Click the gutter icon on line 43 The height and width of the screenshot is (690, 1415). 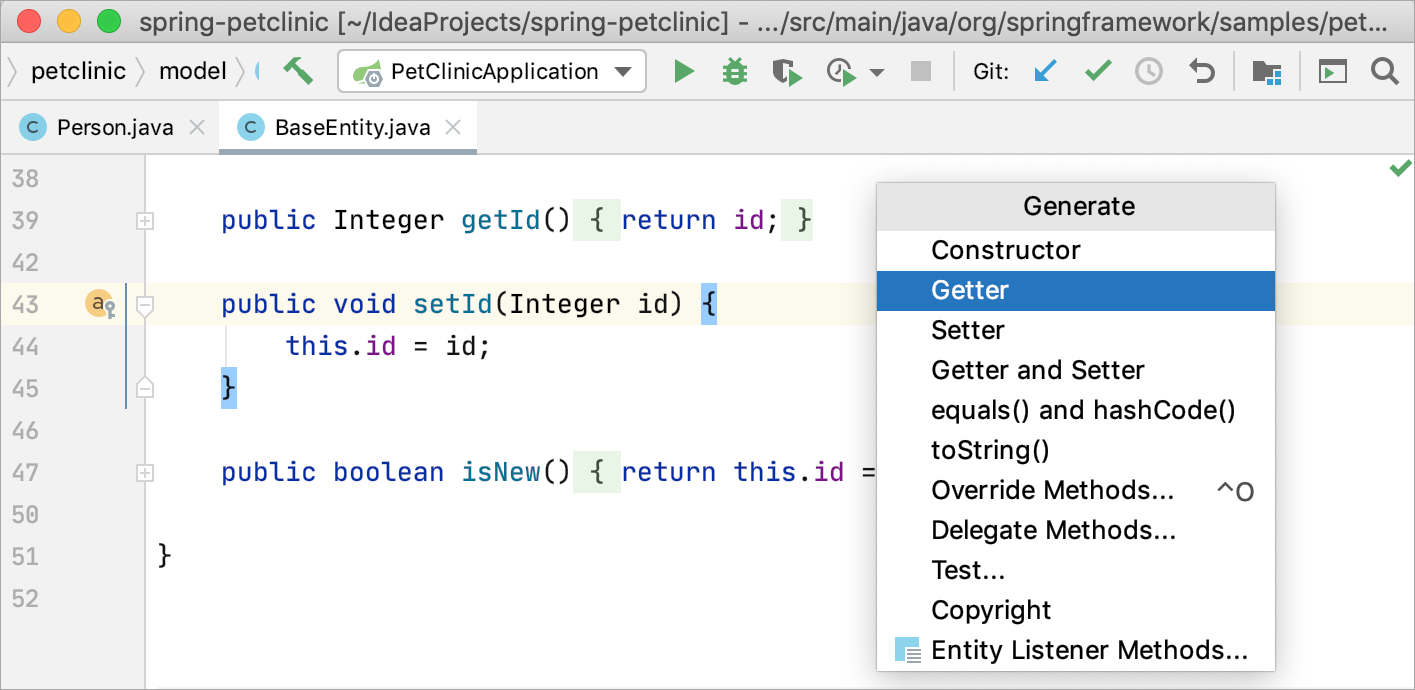click(x=100, y=304)
